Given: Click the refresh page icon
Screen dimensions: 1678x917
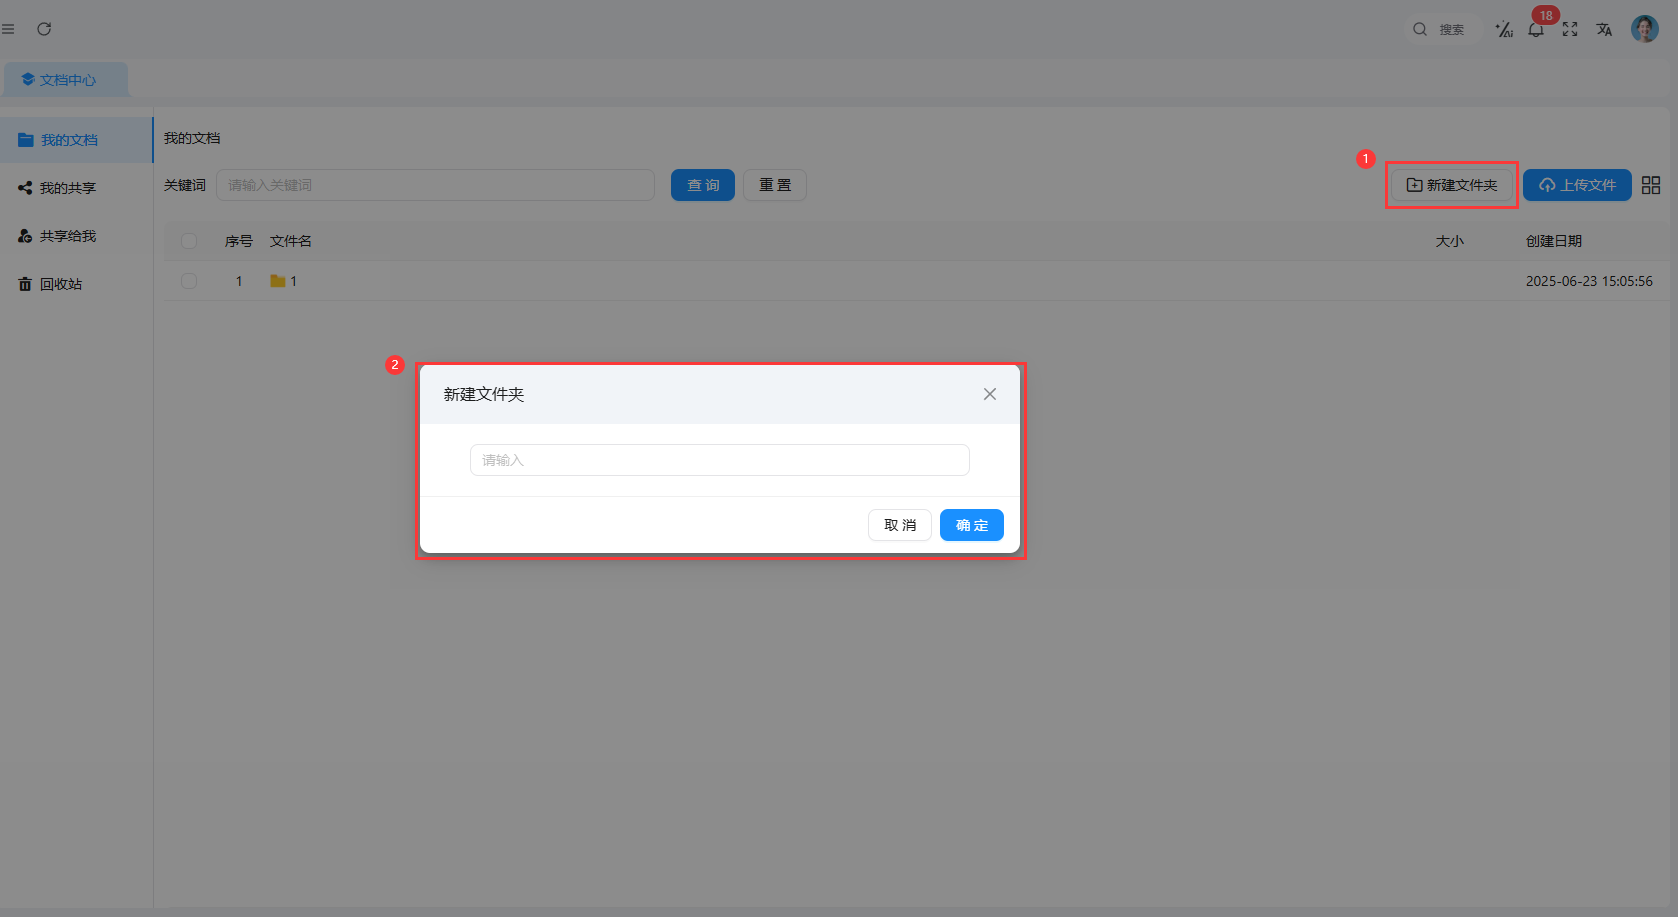Looking at the screenshot, I should click(x=44, y=29).
